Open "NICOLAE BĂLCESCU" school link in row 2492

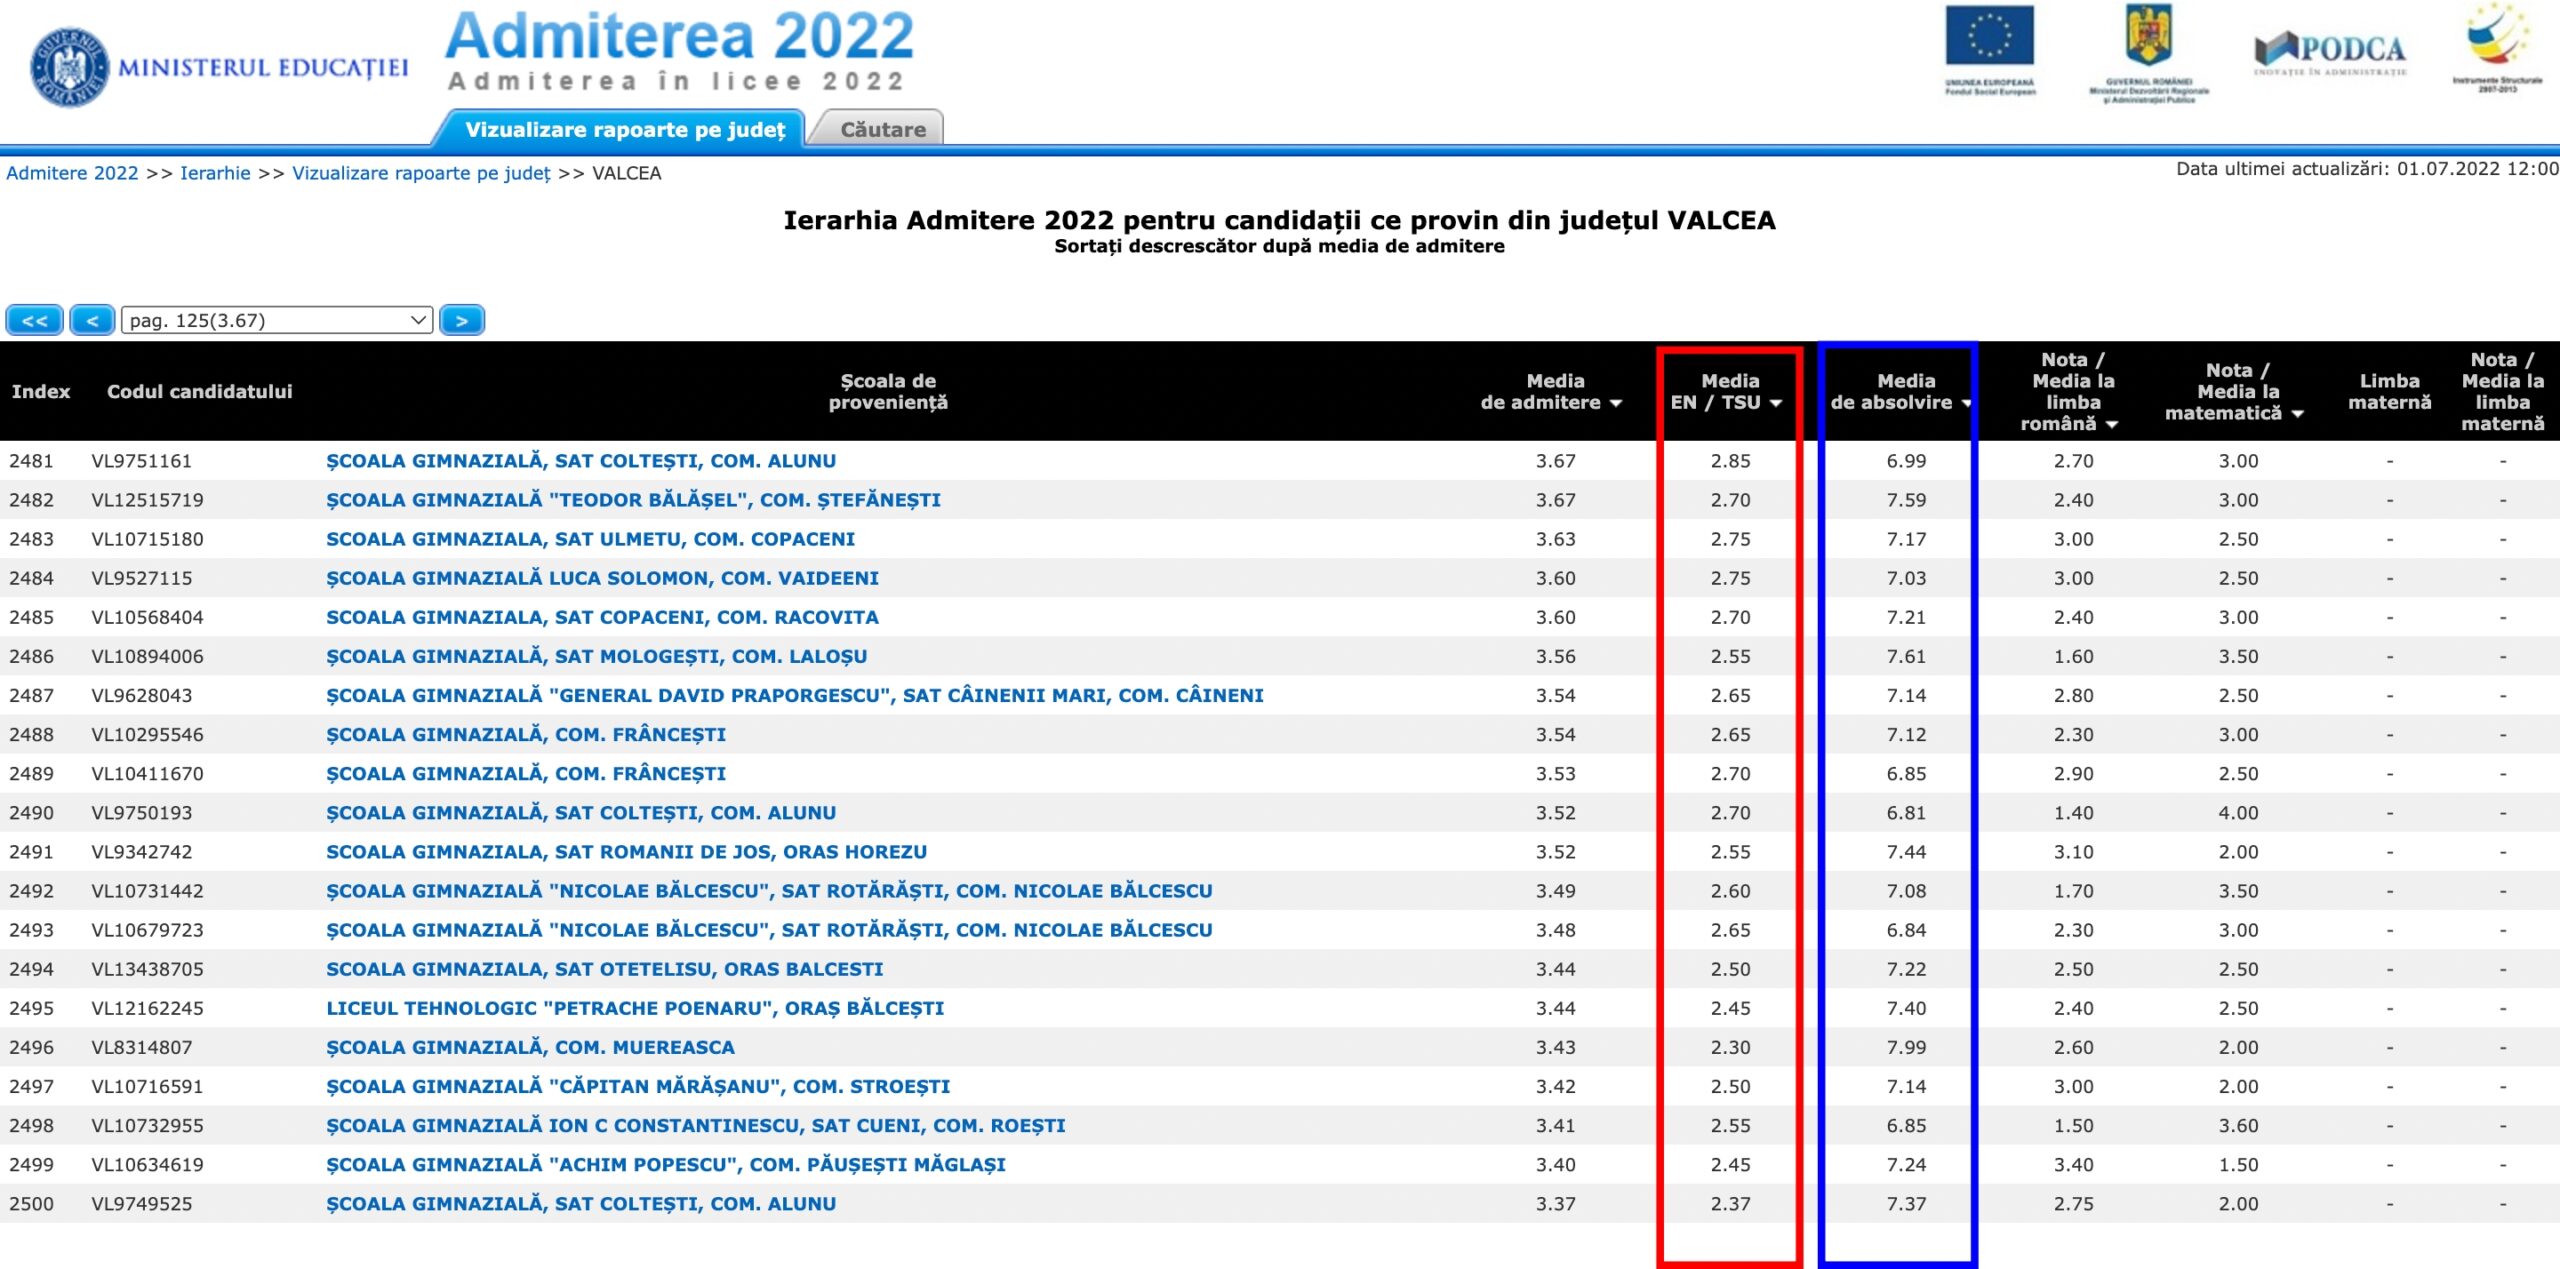(x=769, y=891)
